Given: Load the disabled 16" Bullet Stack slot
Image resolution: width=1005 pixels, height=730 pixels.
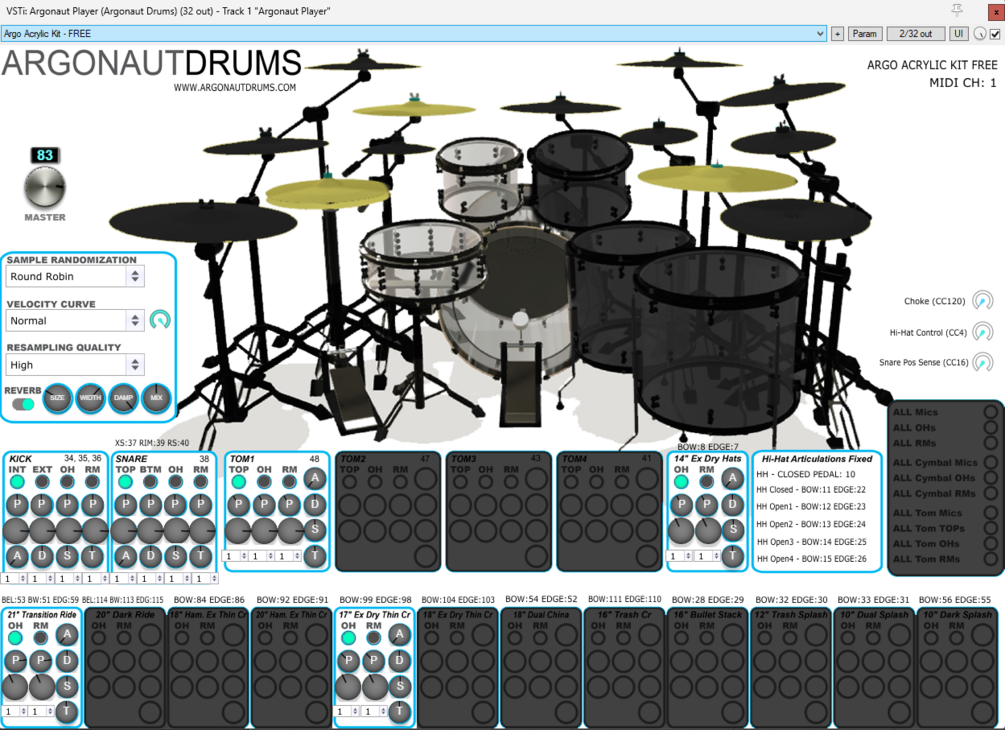Looking at the screenshot, I should coord(708,667).
